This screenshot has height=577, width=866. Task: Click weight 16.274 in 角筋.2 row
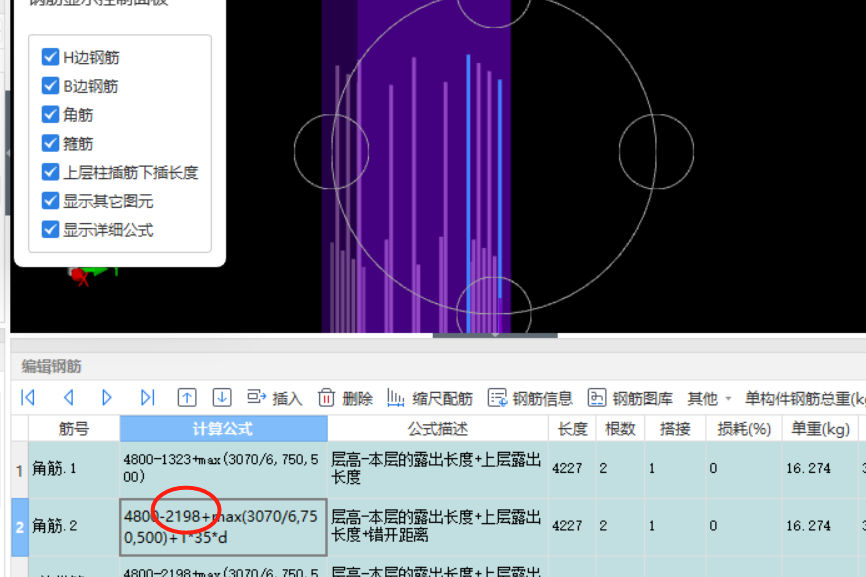[x=809, y=526]
